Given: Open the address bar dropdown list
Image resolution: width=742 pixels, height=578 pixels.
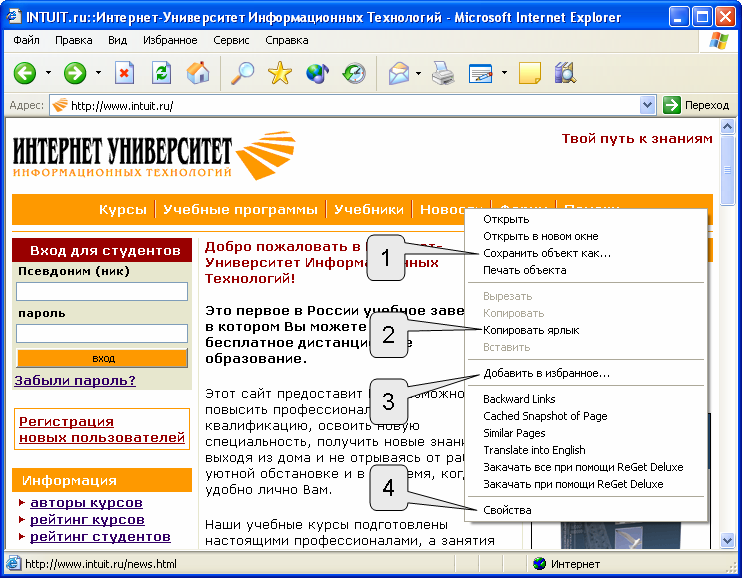Looking at the screenshot, I should [647, 105].
